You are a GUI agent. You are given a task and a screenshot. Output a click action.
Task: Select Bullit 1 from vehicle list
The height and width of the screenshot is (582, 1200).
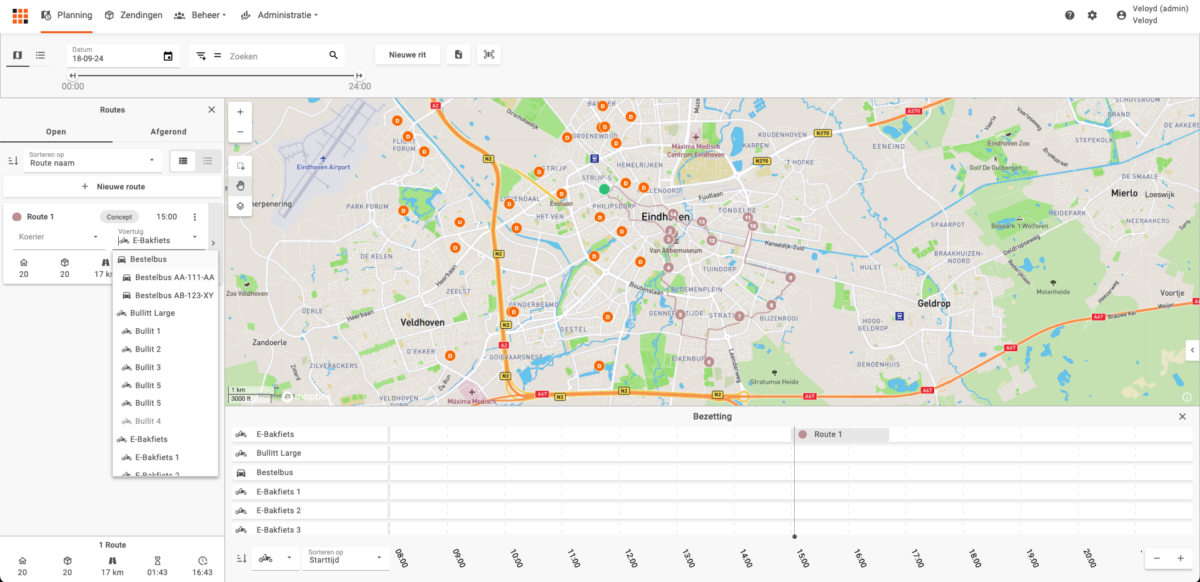coord(166,331)
